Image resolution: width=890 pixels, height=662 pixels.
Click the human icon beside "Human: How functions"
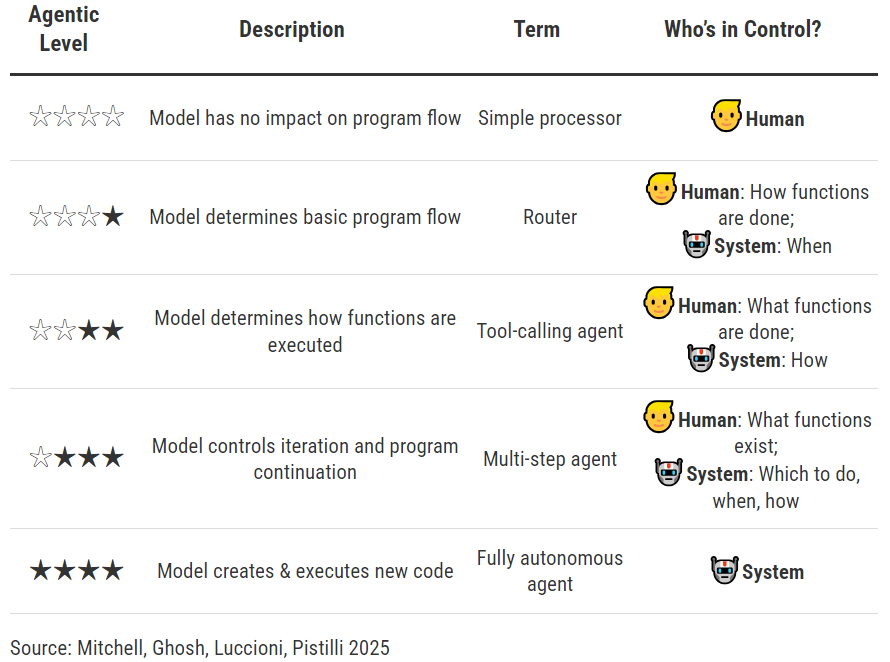(x=661, y=188)
